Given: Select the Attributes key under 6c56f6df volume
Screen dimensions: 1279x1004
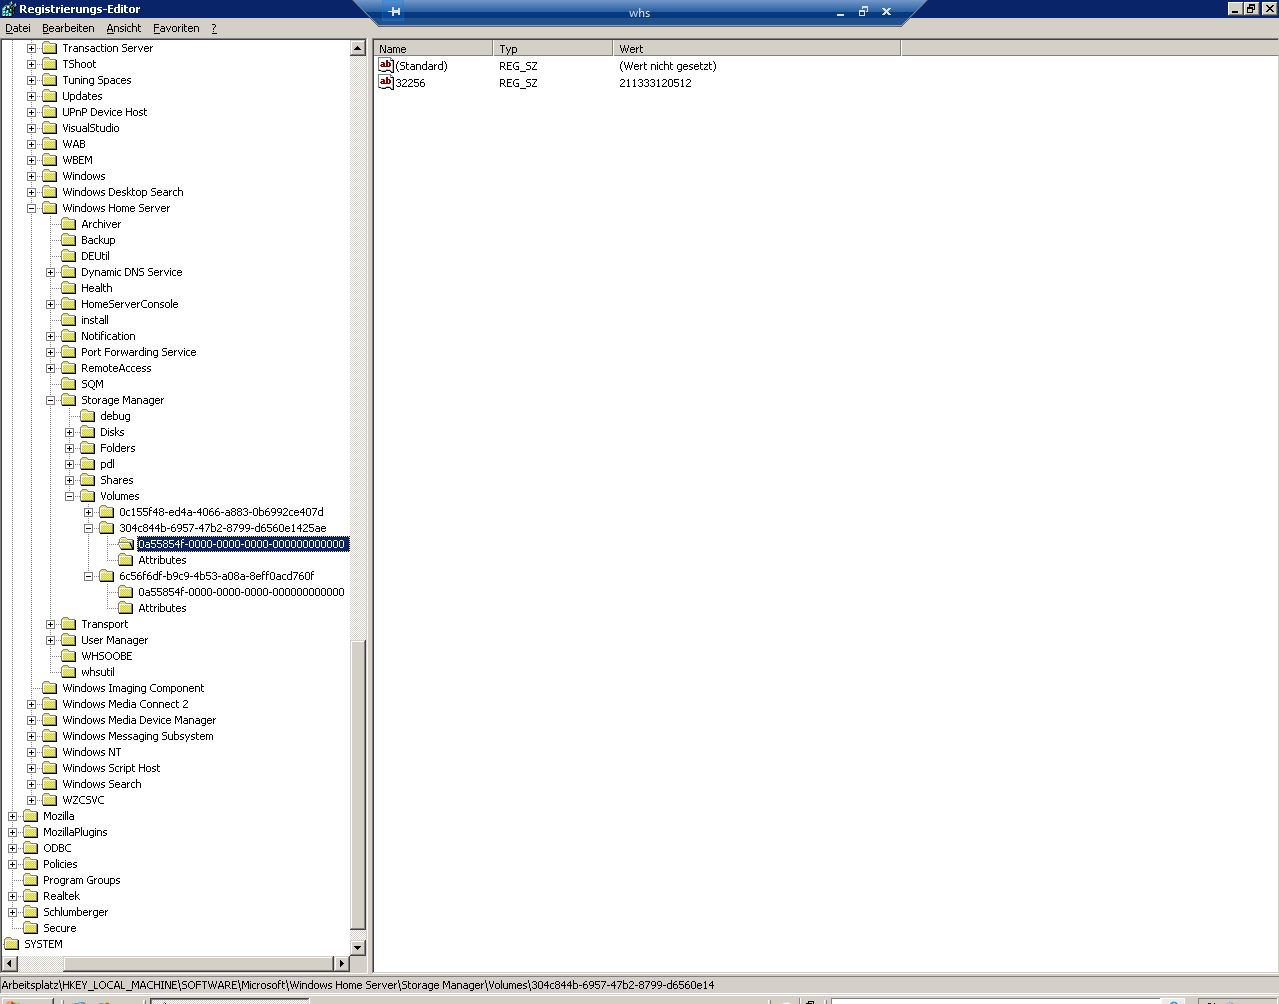Looking at the screenshot, I should 162,608.
